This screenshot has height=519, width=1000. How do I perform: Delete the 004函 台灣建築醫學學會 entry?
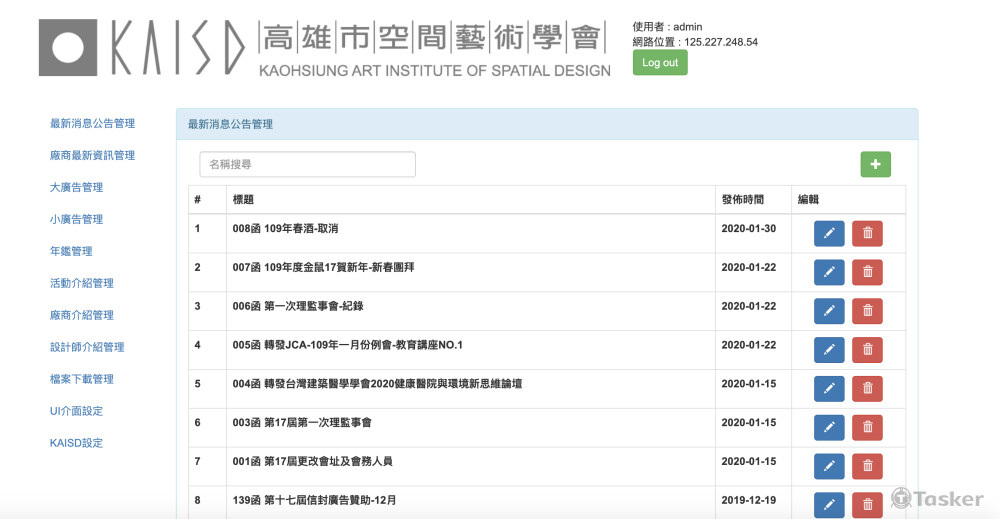click(867, 389)
